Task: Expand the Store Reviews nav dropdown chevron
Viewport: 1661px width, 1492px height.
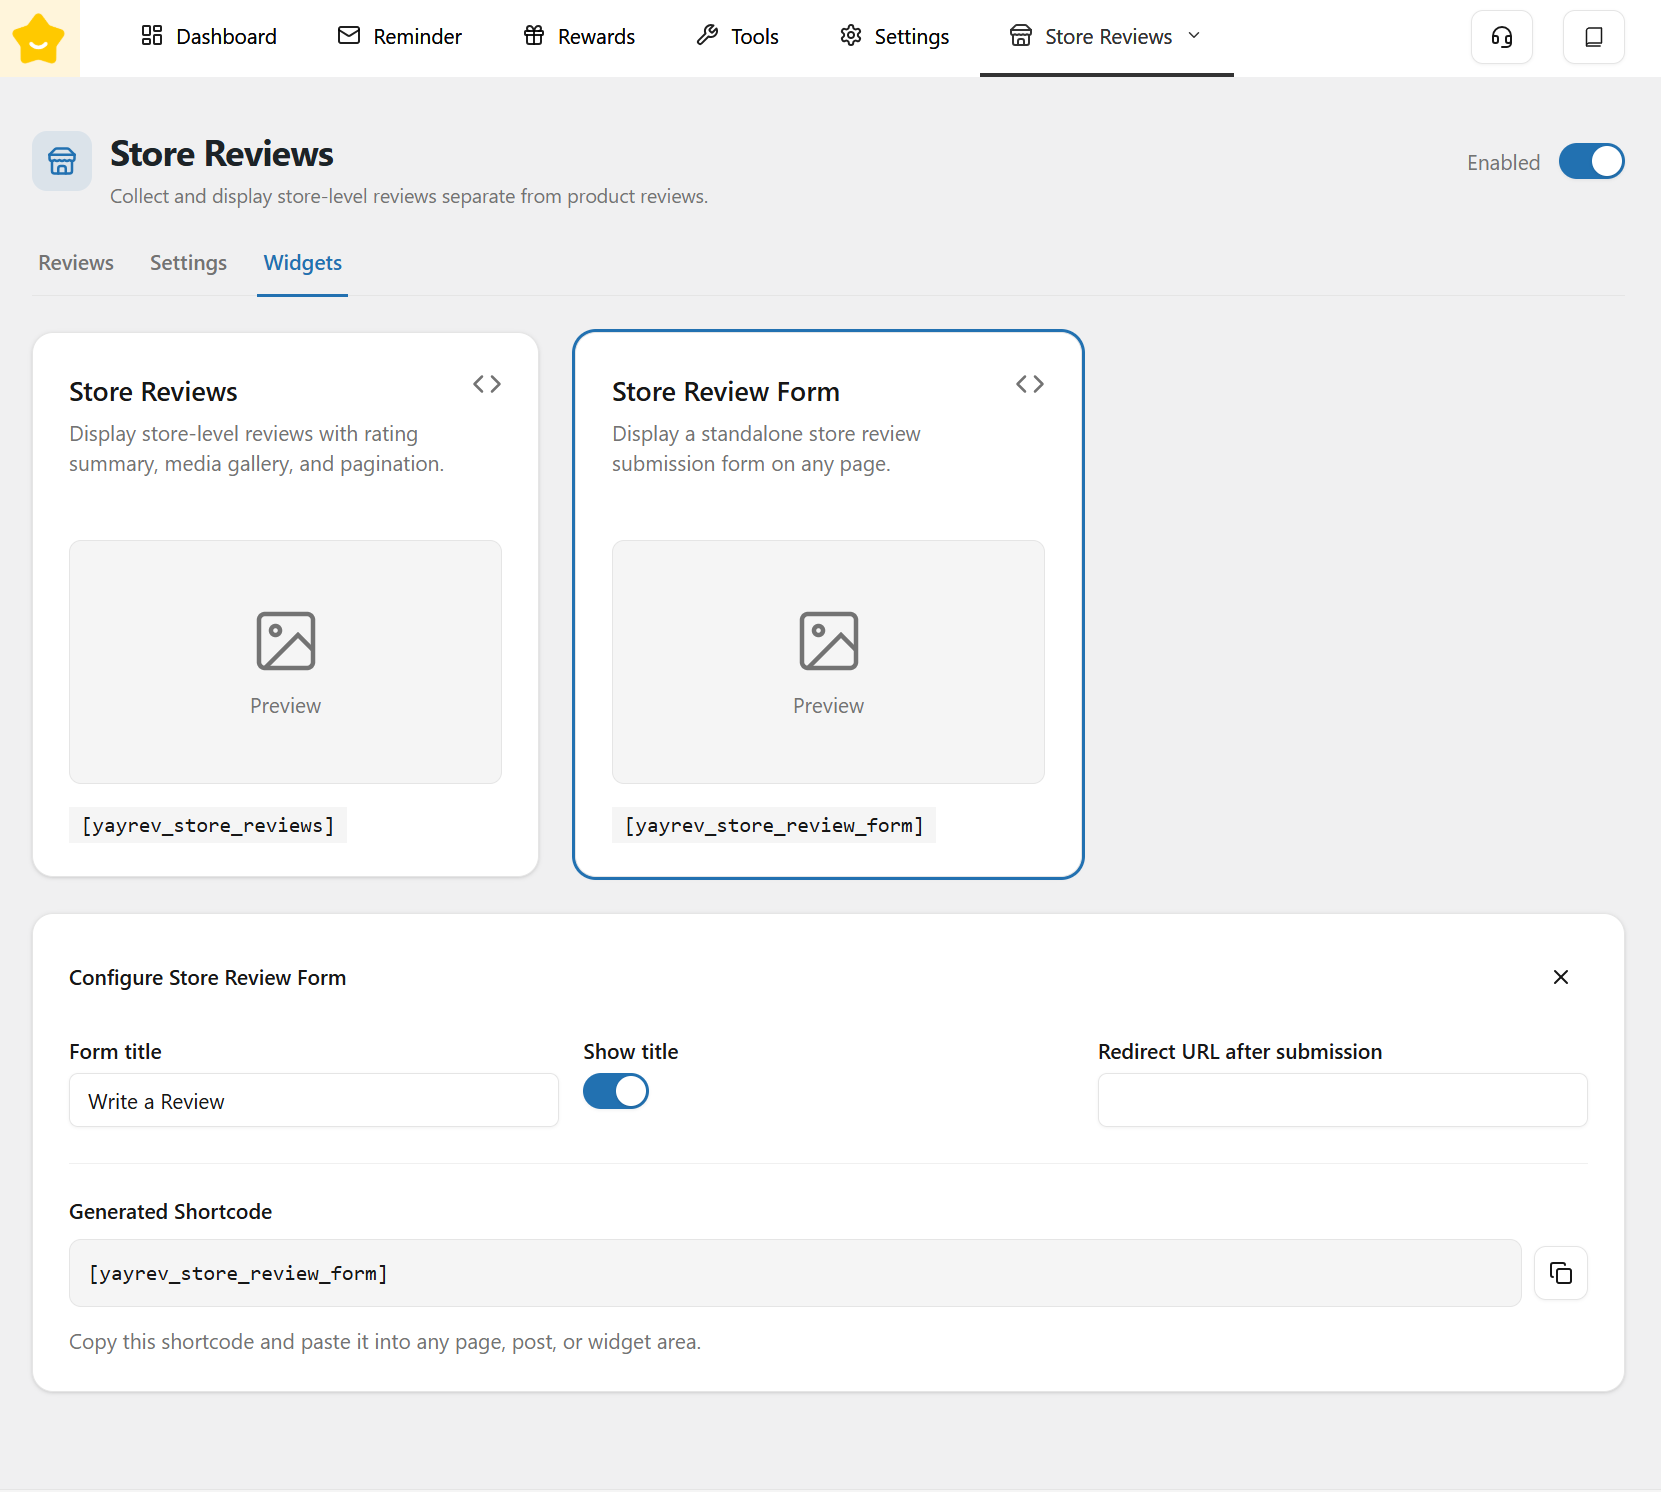Action: 1194,36
